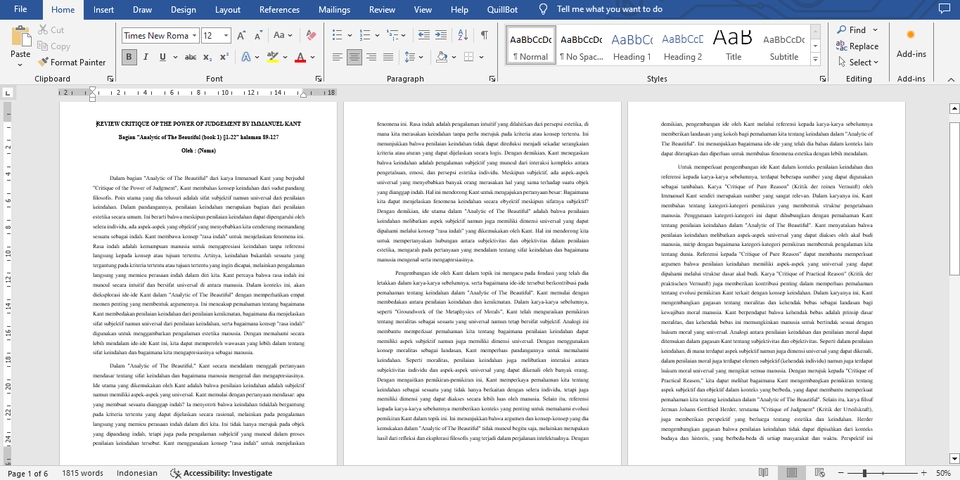Image resolution: width=960 pixels, height=480 pixels.
Task: Open the Borders dropdown arrow
Action: [482, 57]
